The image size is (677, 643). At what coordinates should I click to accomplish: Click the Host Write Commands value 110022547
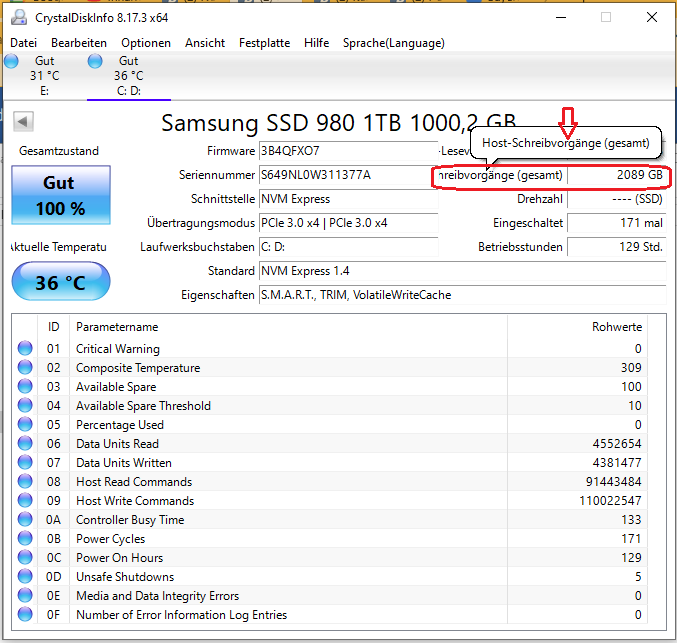(x=610, y=501)
